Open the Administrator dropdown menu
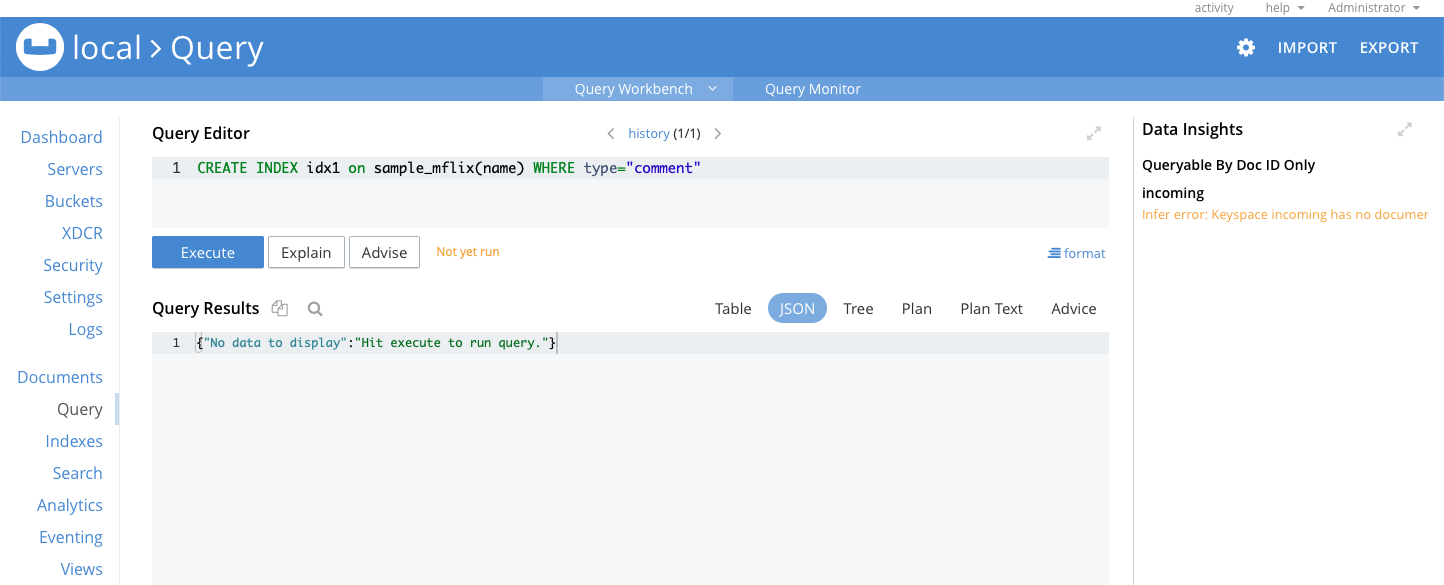The height and width of the screenshot is (585, 1444). (1374, 8)
